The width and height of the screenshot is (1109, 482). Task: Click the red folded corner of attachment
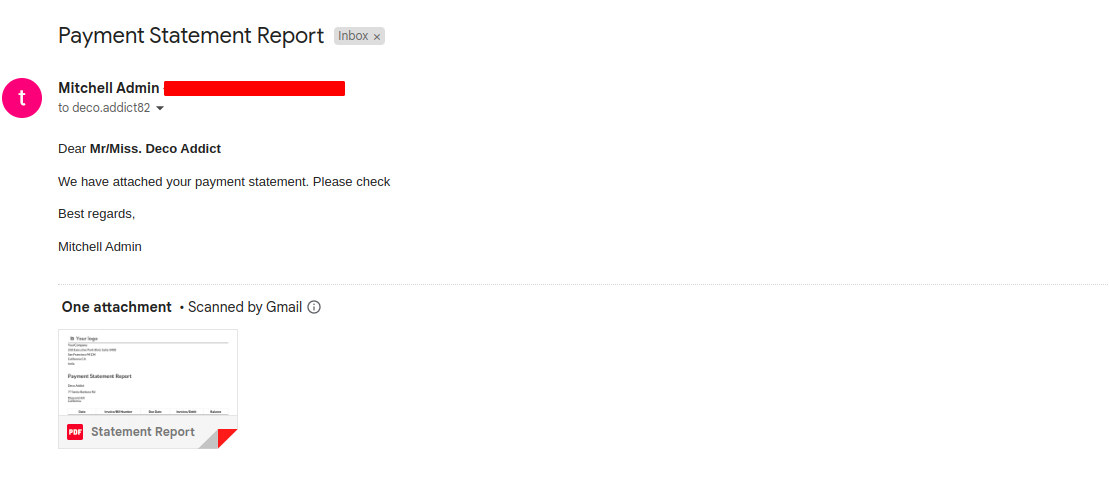click(x=228, y=438)
